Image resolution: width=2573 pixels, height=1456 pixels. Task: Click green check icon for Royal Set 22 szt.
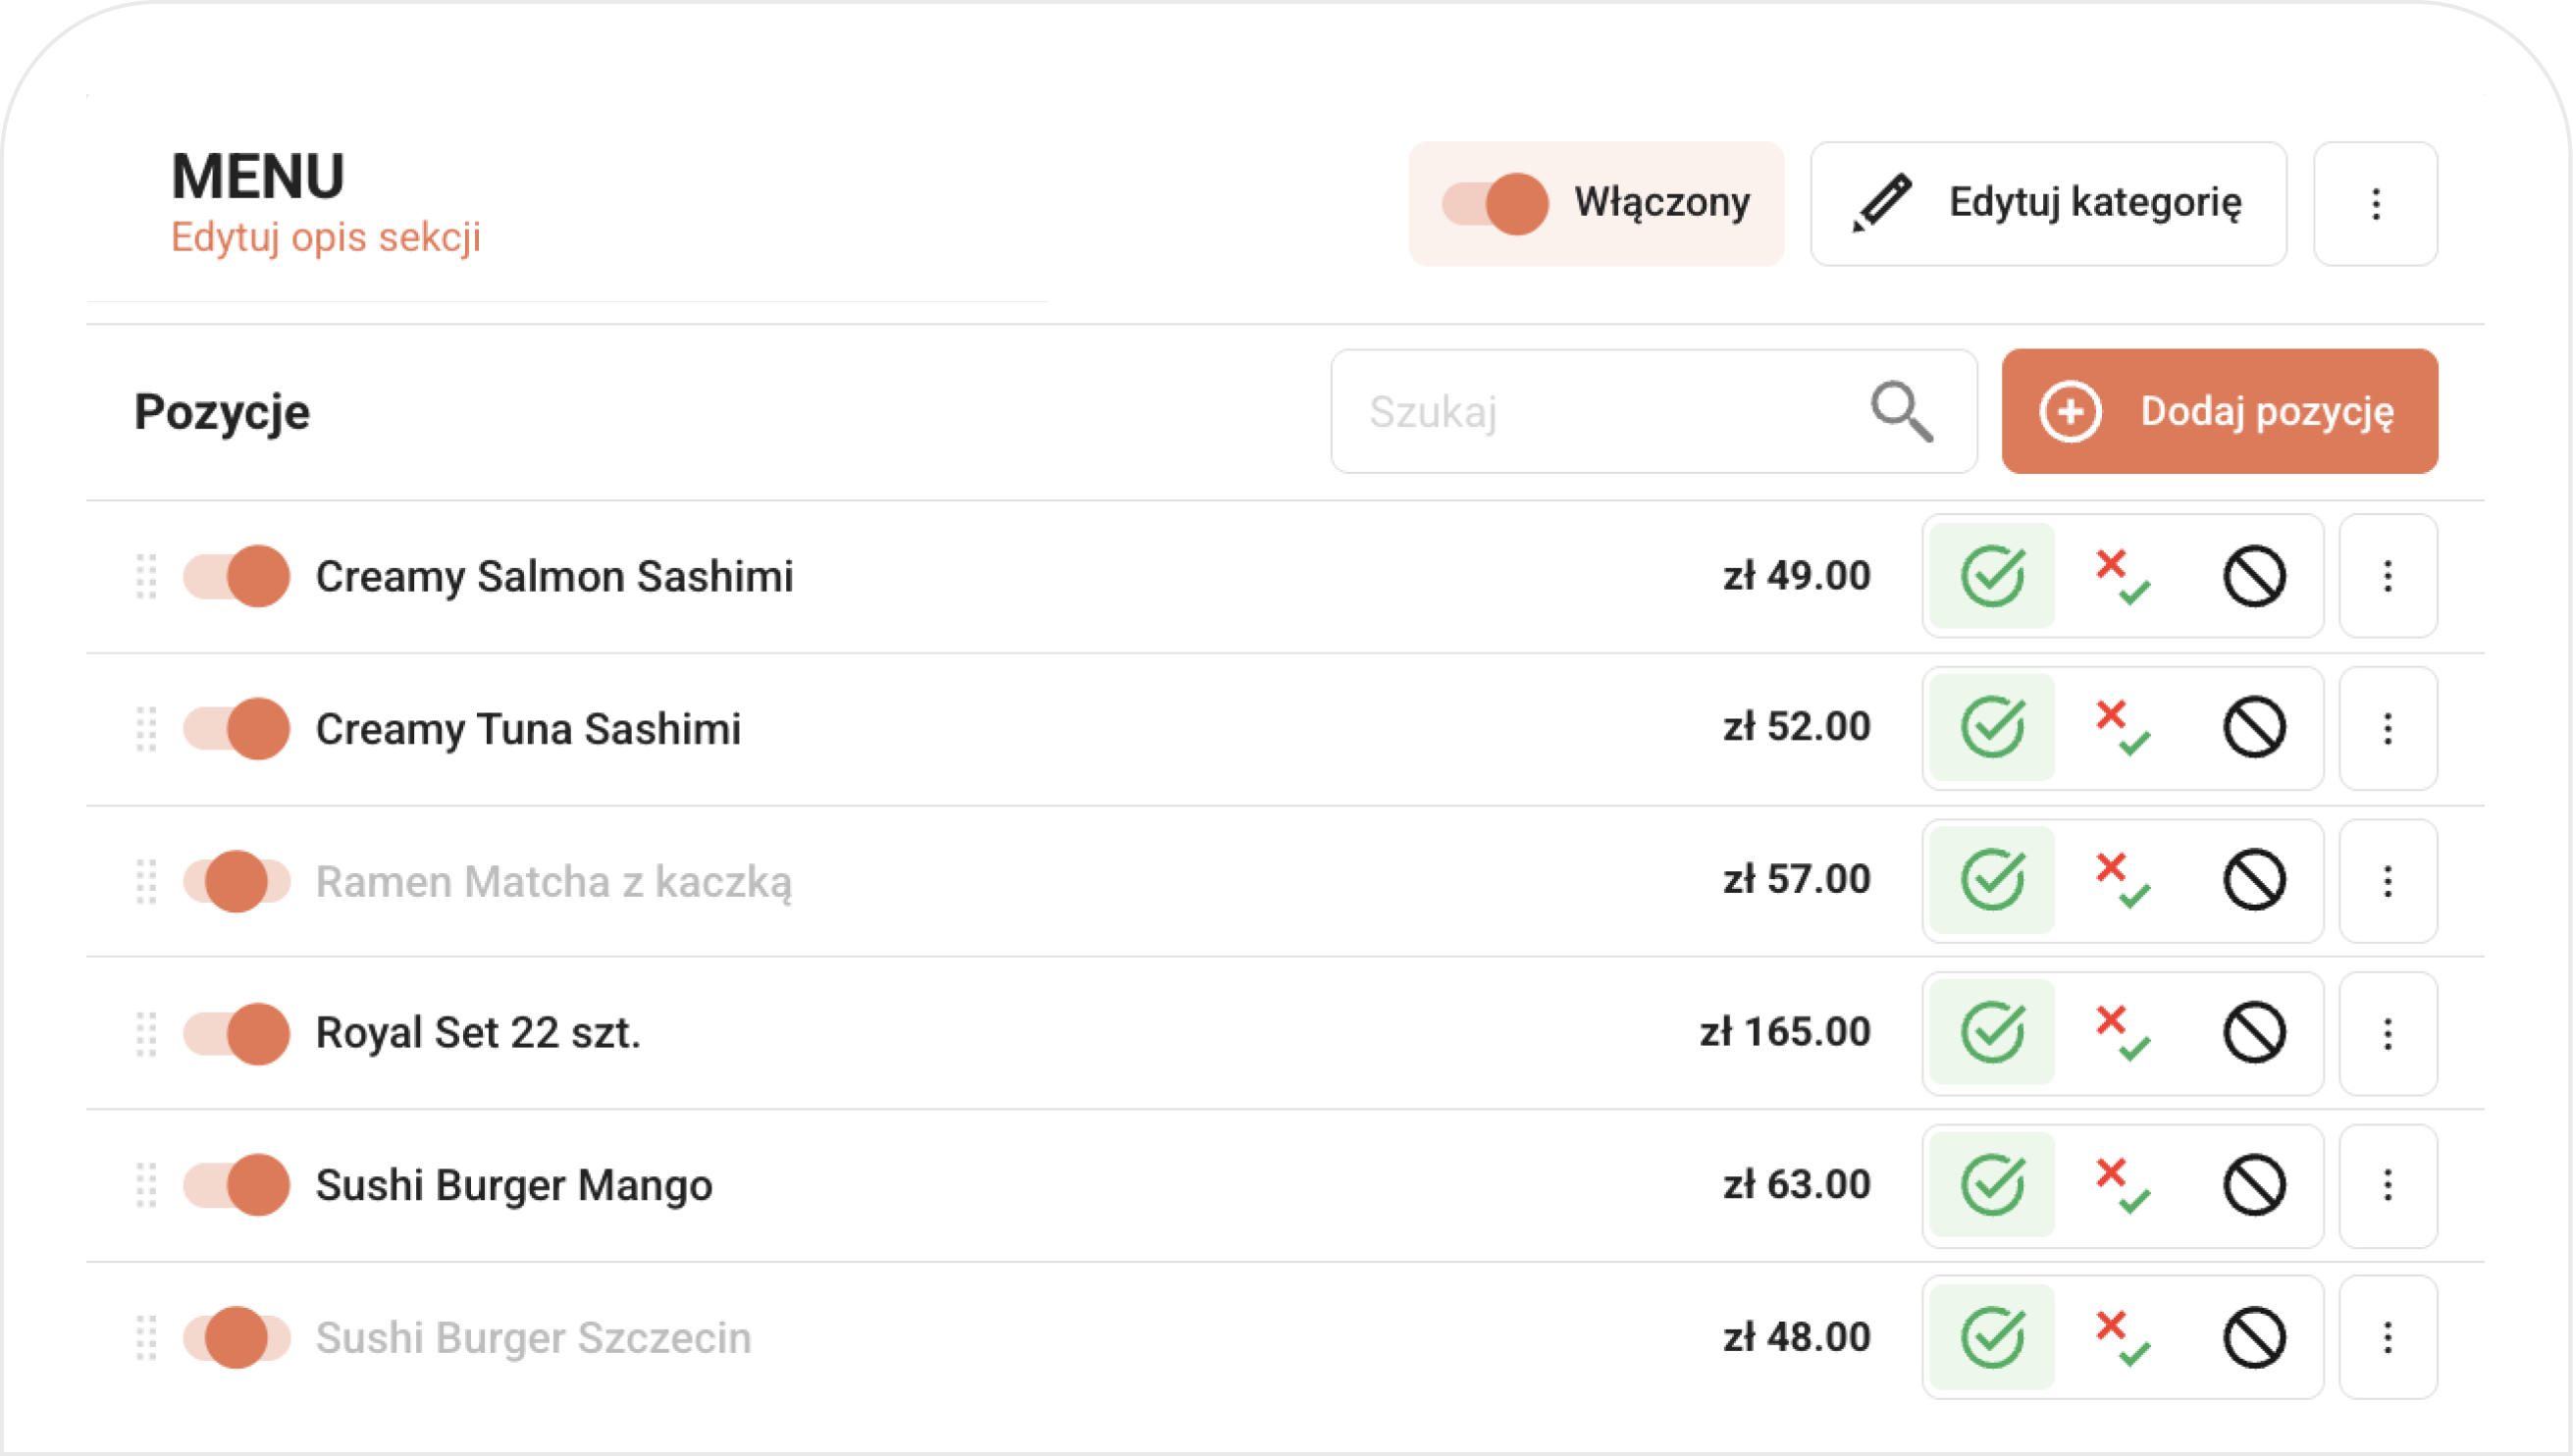click(x=1992, y=1033)
